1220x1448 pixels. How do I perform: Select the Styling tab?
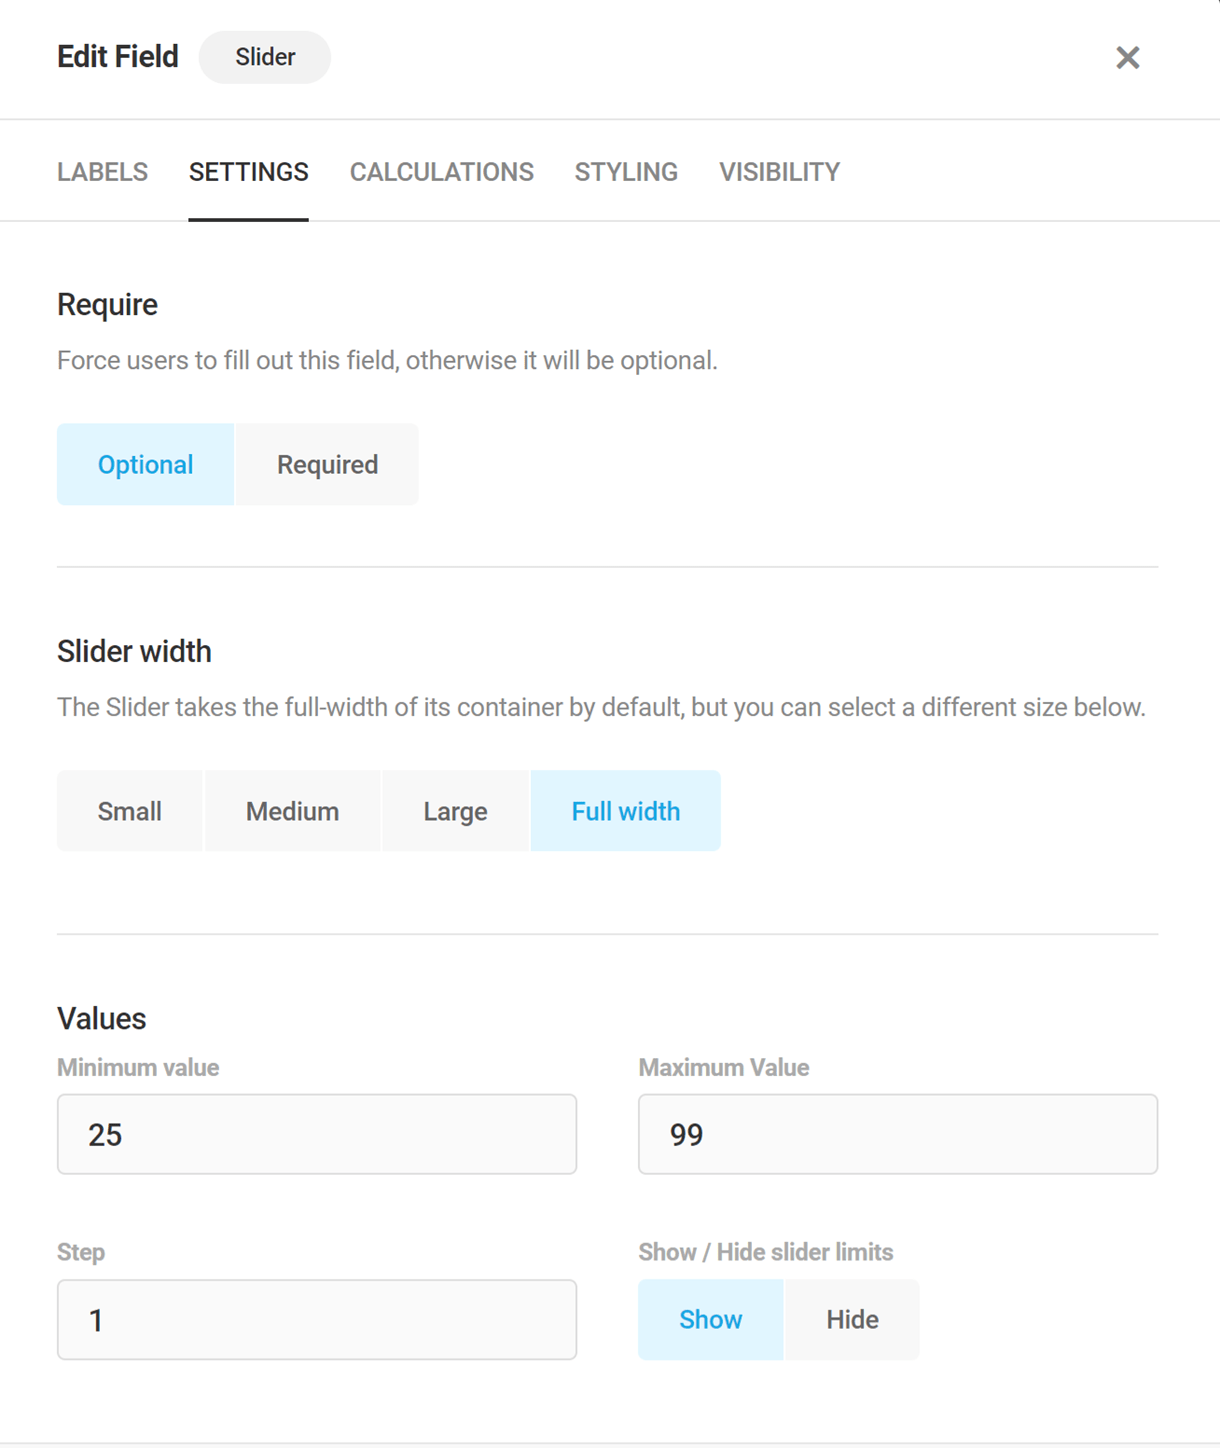[626, 172]
